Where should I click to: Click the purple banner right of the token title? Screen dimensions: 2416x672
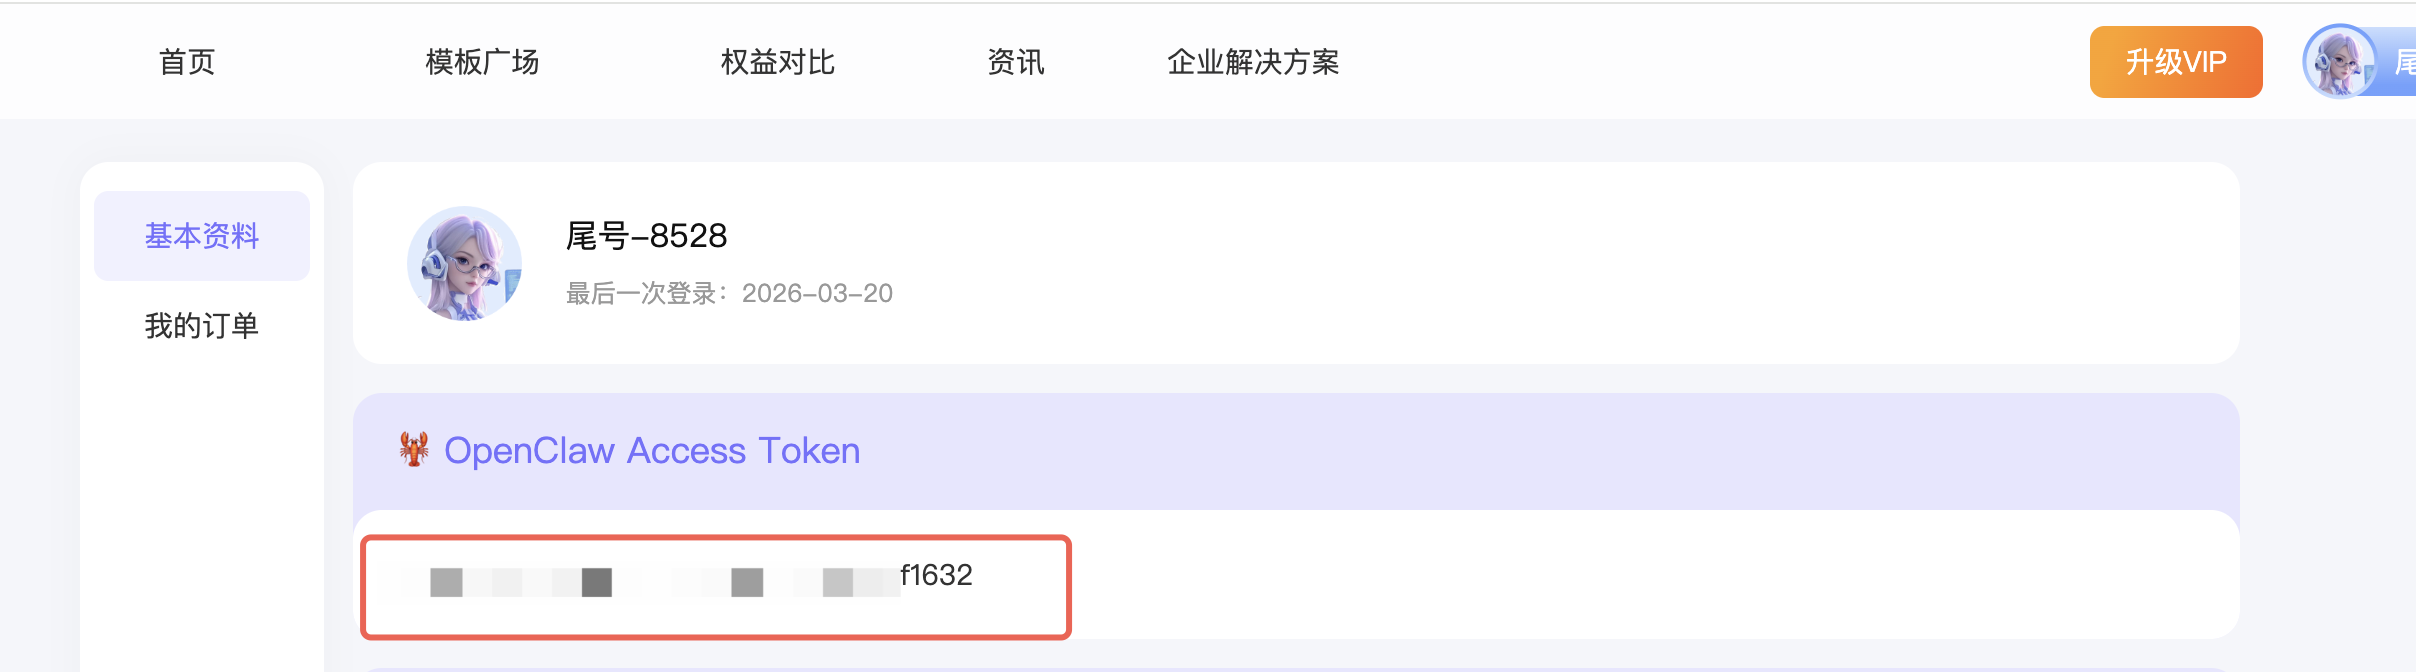click(1500, 451)
